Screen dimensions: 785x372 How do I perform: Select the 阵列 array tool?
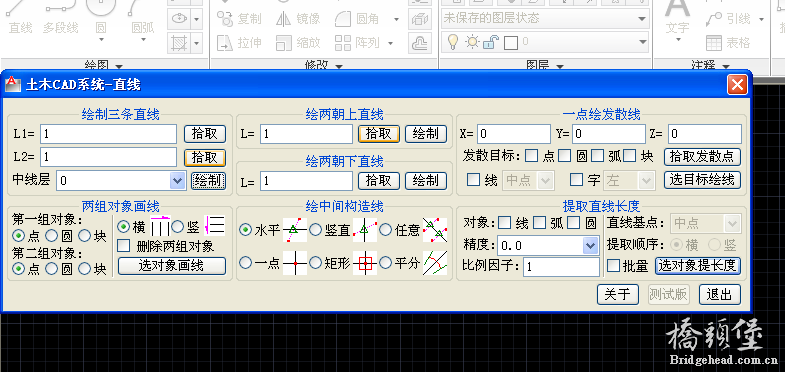click(x=358, y=43)
